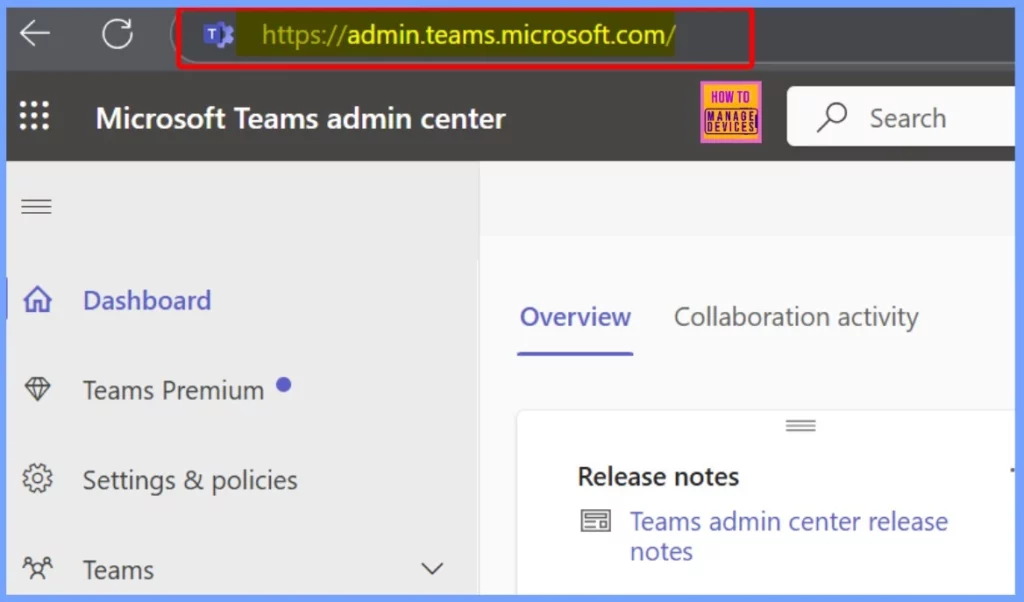Select the Teams navigation item
Screen dimensions: 1024x602
(x=118, y=570)
